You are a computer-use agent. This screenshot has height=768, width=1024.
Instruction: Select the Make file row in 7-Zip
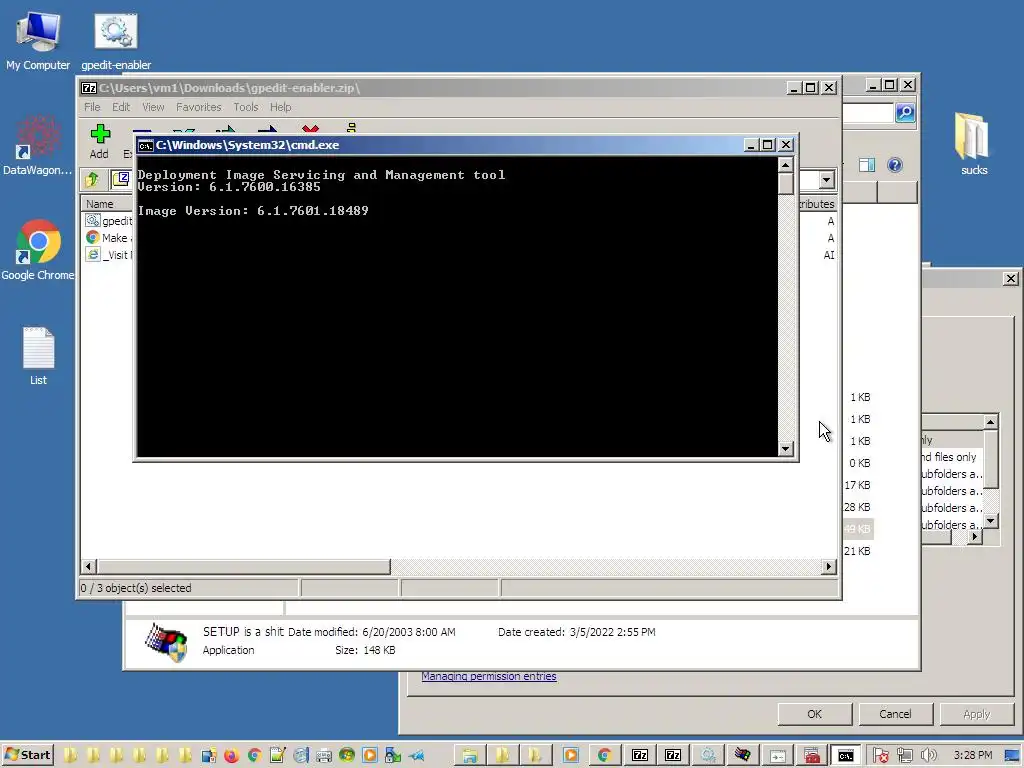(109, 238)
